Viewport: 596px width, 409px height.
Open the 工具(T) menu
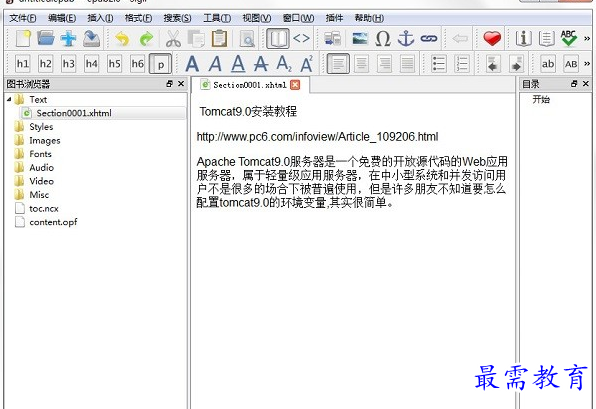[217, 18]
